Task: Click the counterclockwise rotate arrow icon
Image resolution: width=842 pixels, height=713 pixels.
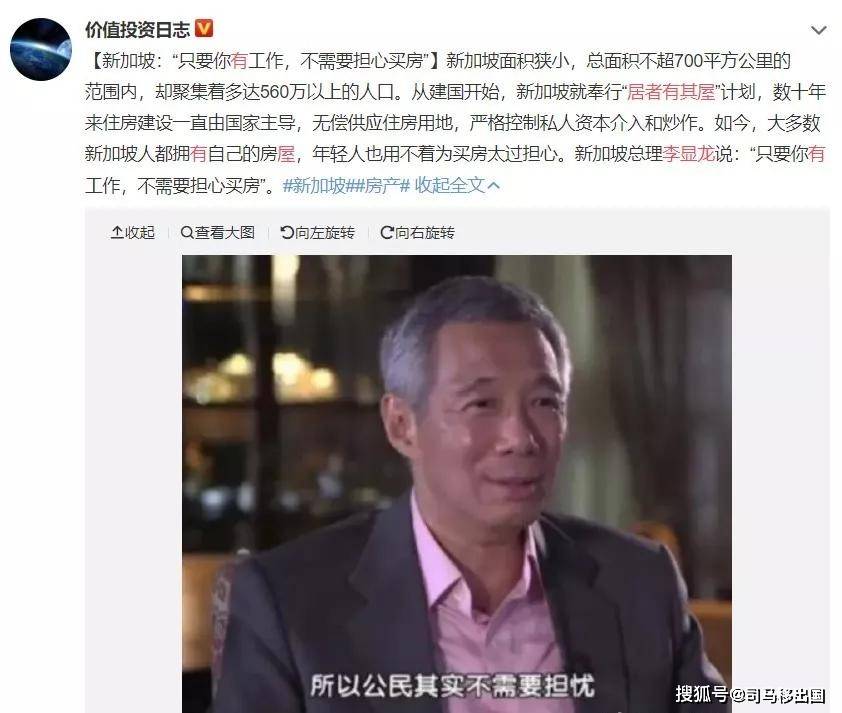Action: tap(287, 232)
